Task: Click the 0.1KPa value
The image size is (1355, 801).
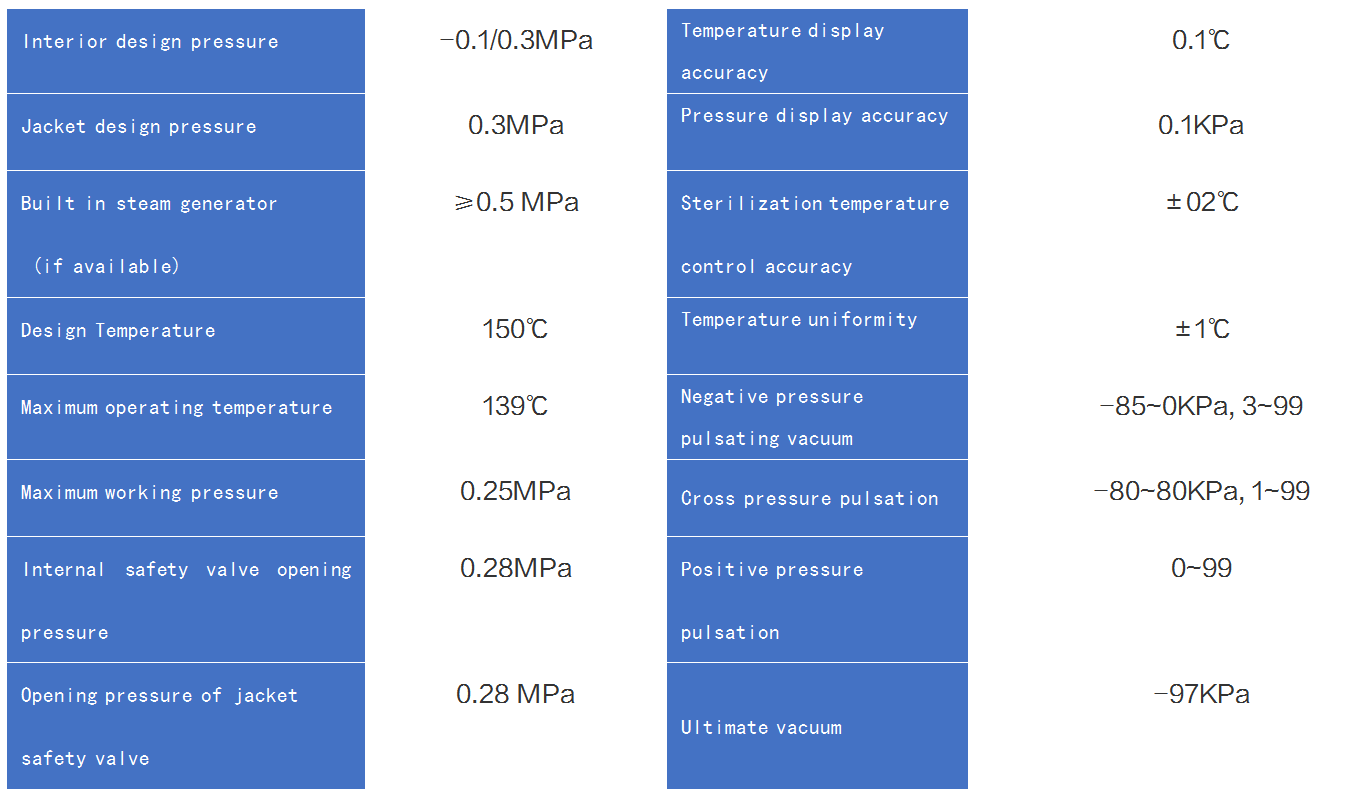Action: tap(1200, 125)
